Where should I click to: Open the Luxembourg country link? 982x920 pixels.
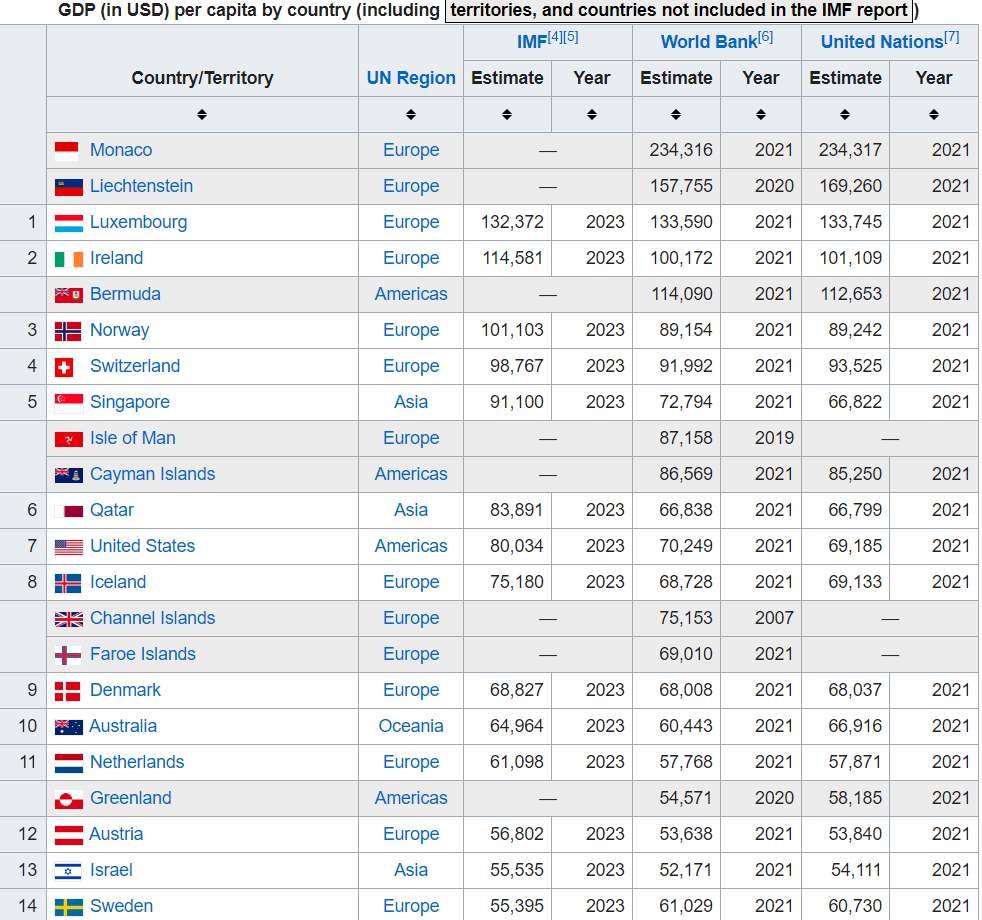click(138, 222)
